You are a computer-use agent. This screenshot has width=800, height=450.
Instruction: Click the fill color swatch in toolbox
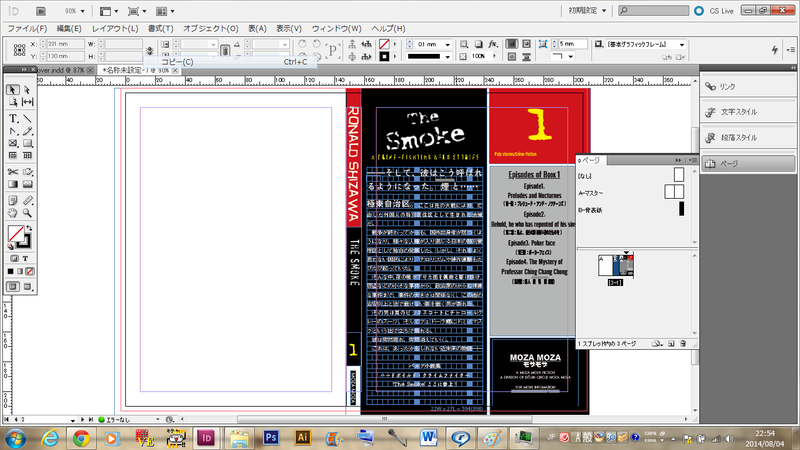tap(16, 234)
